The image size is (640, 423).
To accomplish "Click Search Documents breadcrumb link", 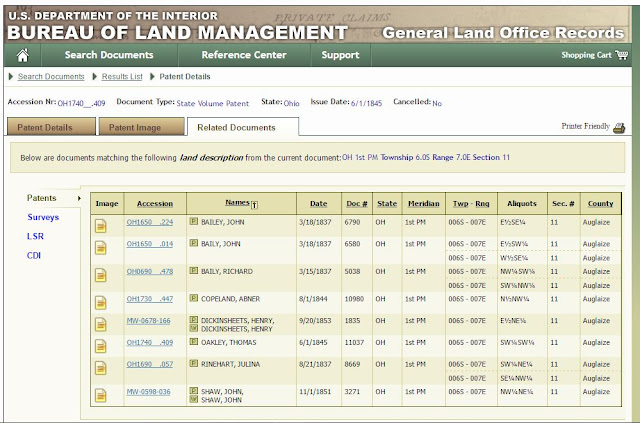I will tap(51, 76).
